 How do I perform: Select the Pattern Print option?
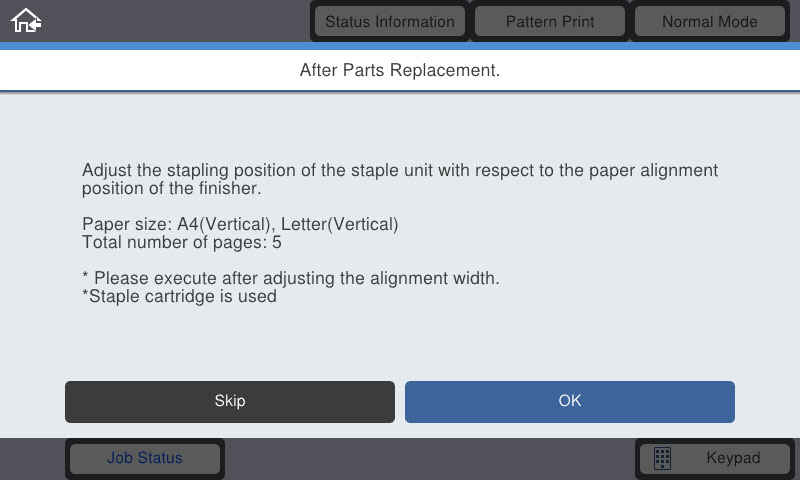pyautogui.click(x=550, y=21)
